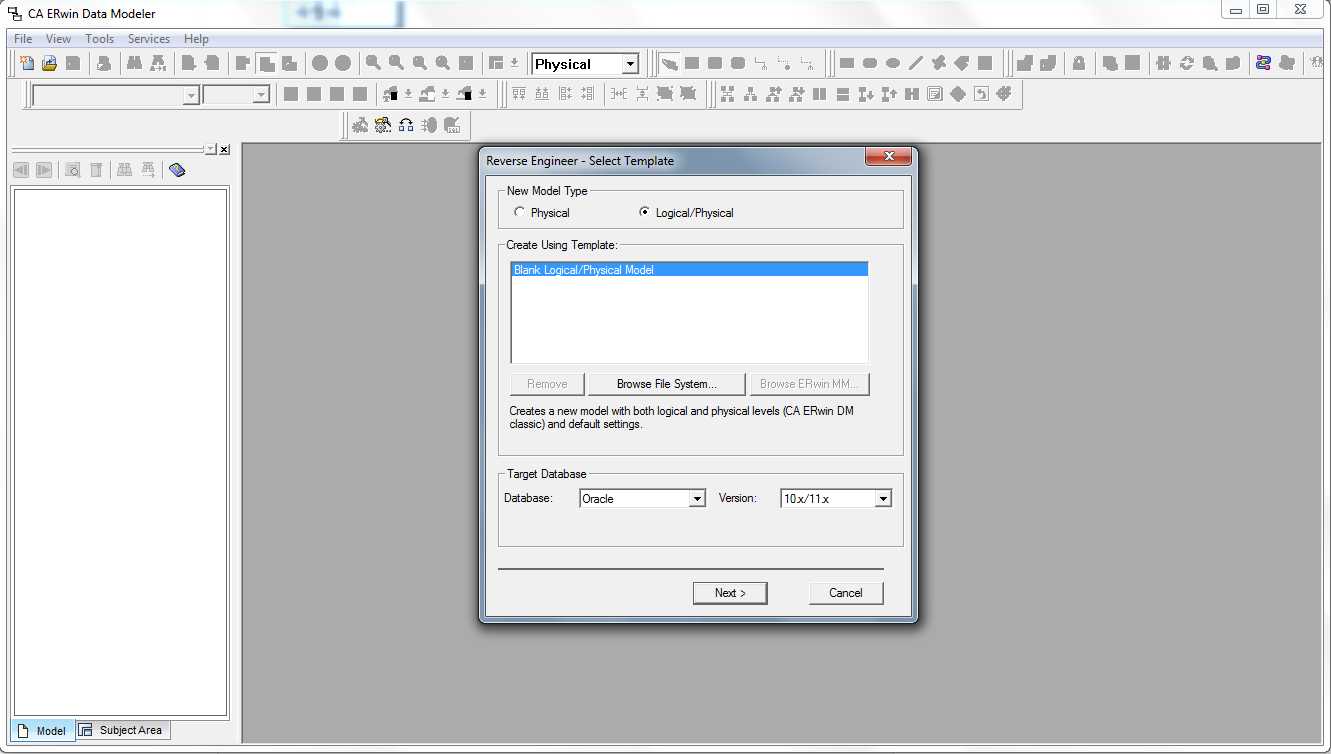
Task: Click Model Explorer properties magnifier icon
Action: point(73,170)
